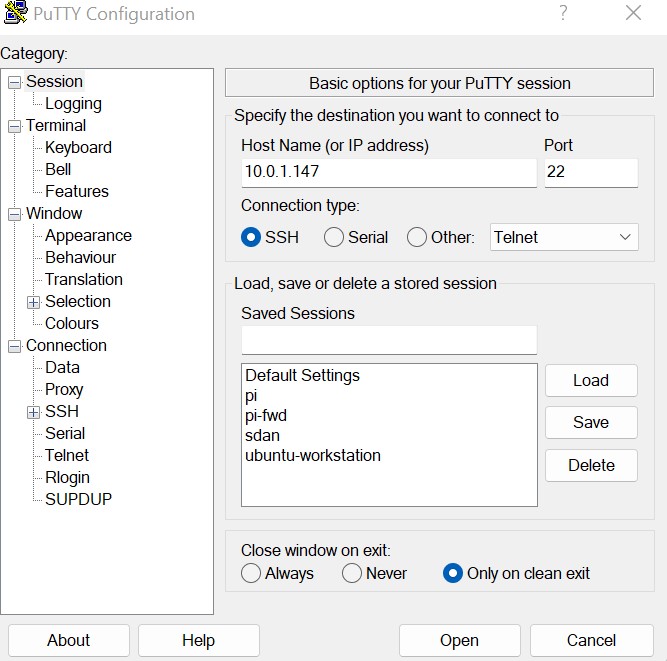Choose Never for close window on exit
Viewport: 667px width, 661px height.
tap(352, 573)
